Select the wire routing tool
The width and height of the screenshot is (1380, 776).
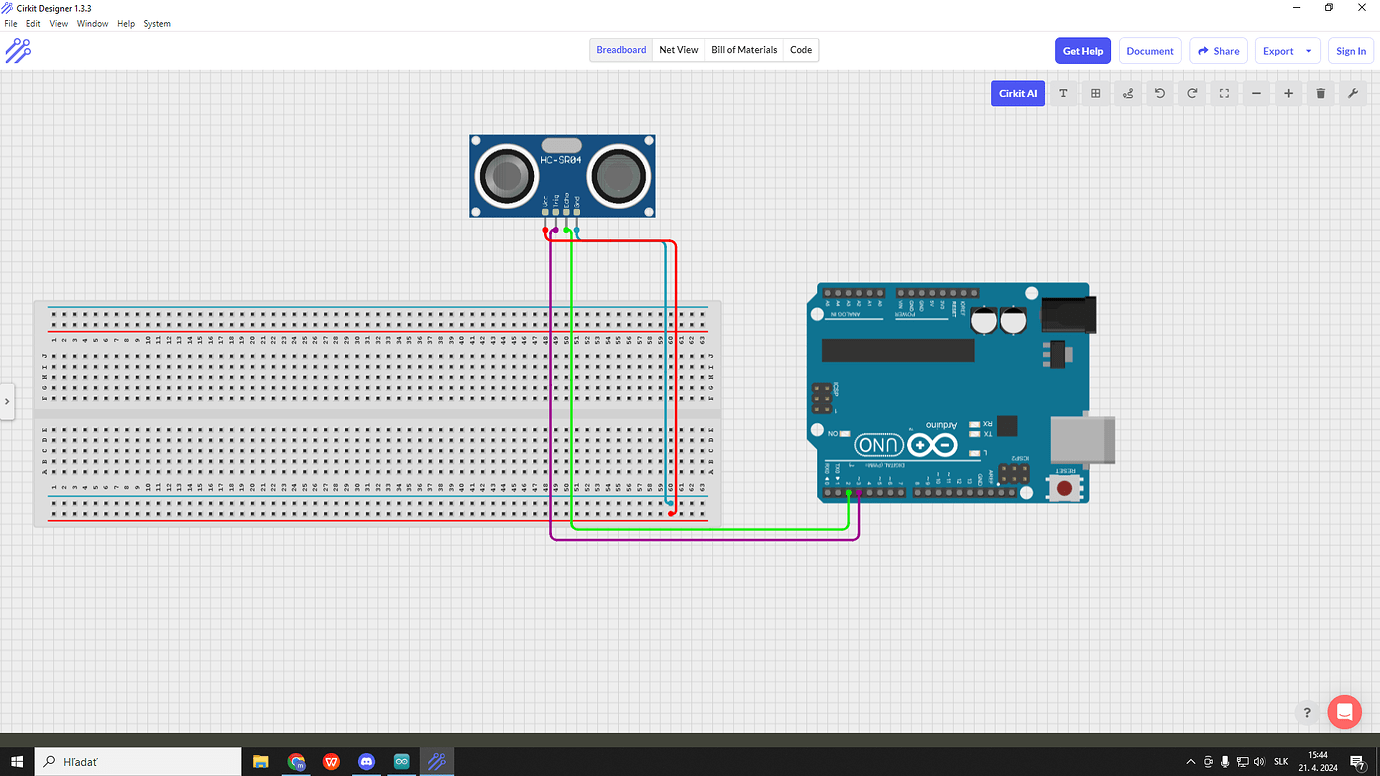coord(1127,93)
